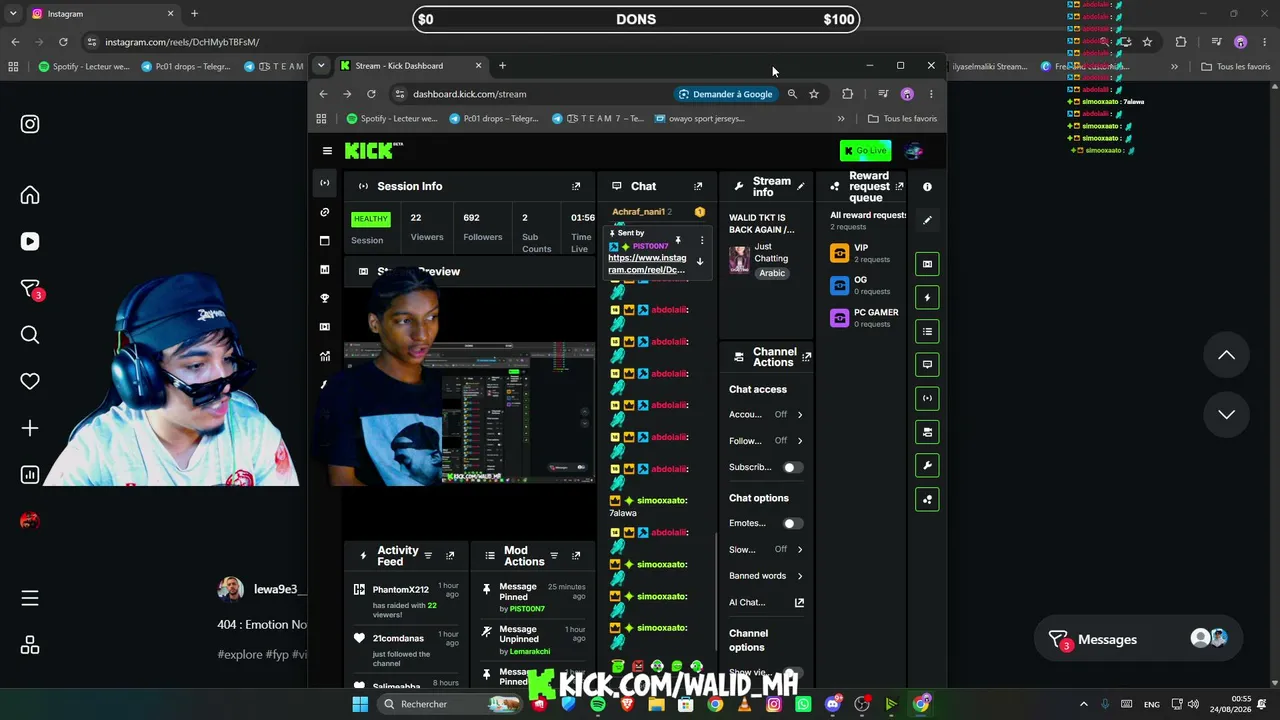Viewport: 1280px width, 720px height.
Task: Pop out the Chat panel
Action: pos(698,186)
